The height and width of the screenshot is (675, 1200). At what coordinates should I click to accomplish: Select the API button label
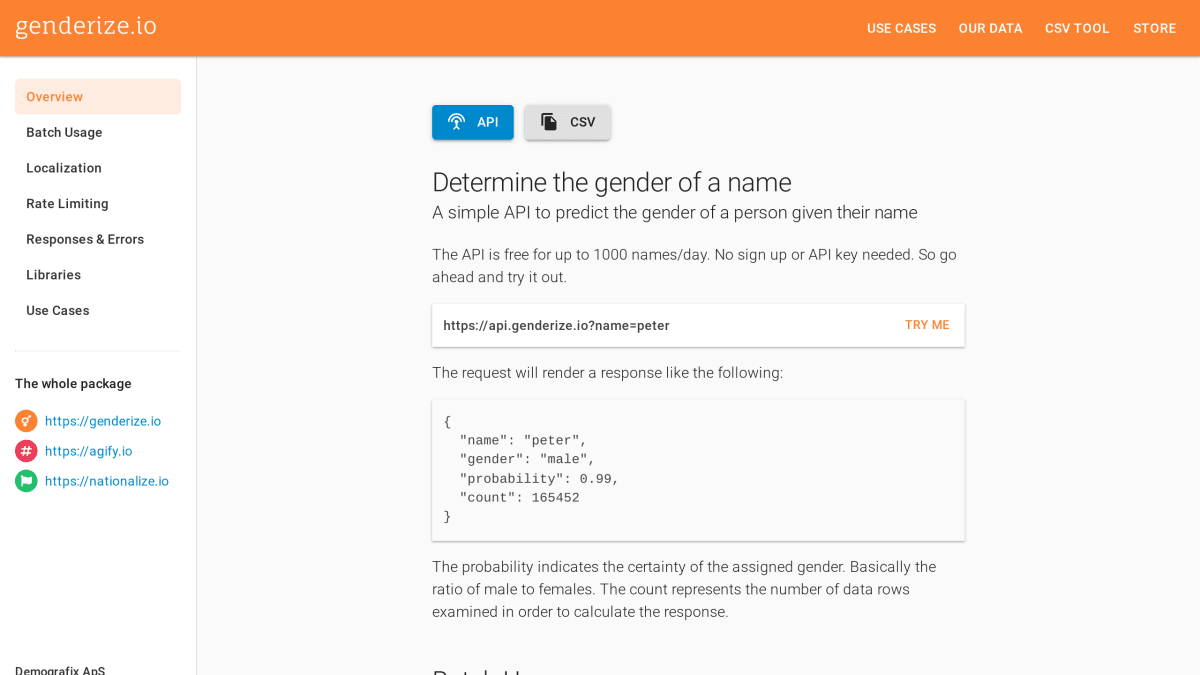tap(487, 122)
